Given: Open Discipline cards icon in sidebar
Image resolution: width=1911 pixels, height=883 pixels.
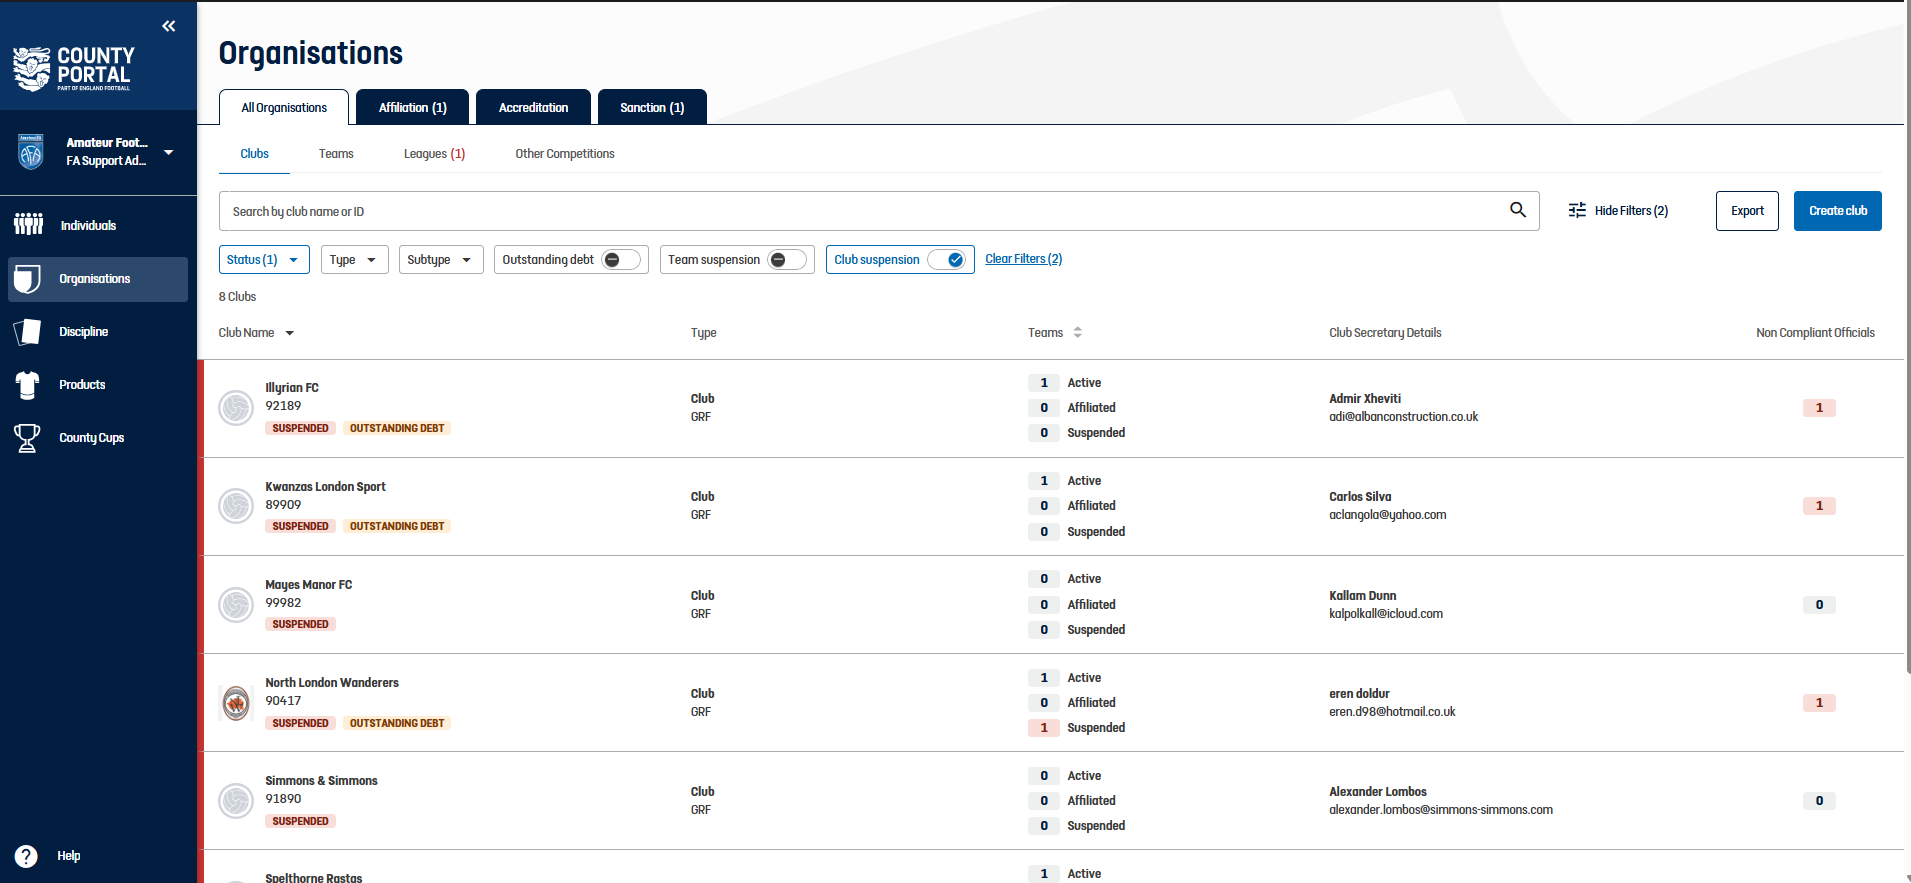Looking at the screenshot, I should (28, 332).
